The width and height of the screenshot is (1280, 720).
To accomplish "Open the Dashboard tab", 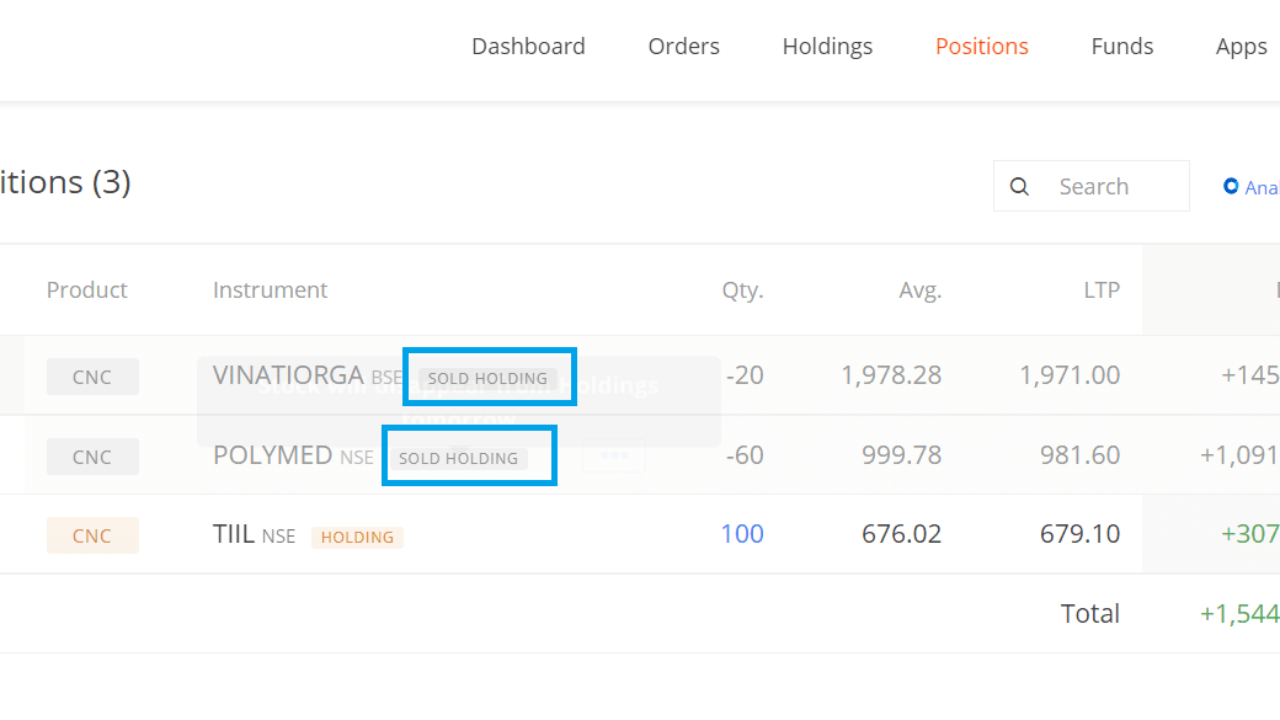I will [528, 47].
